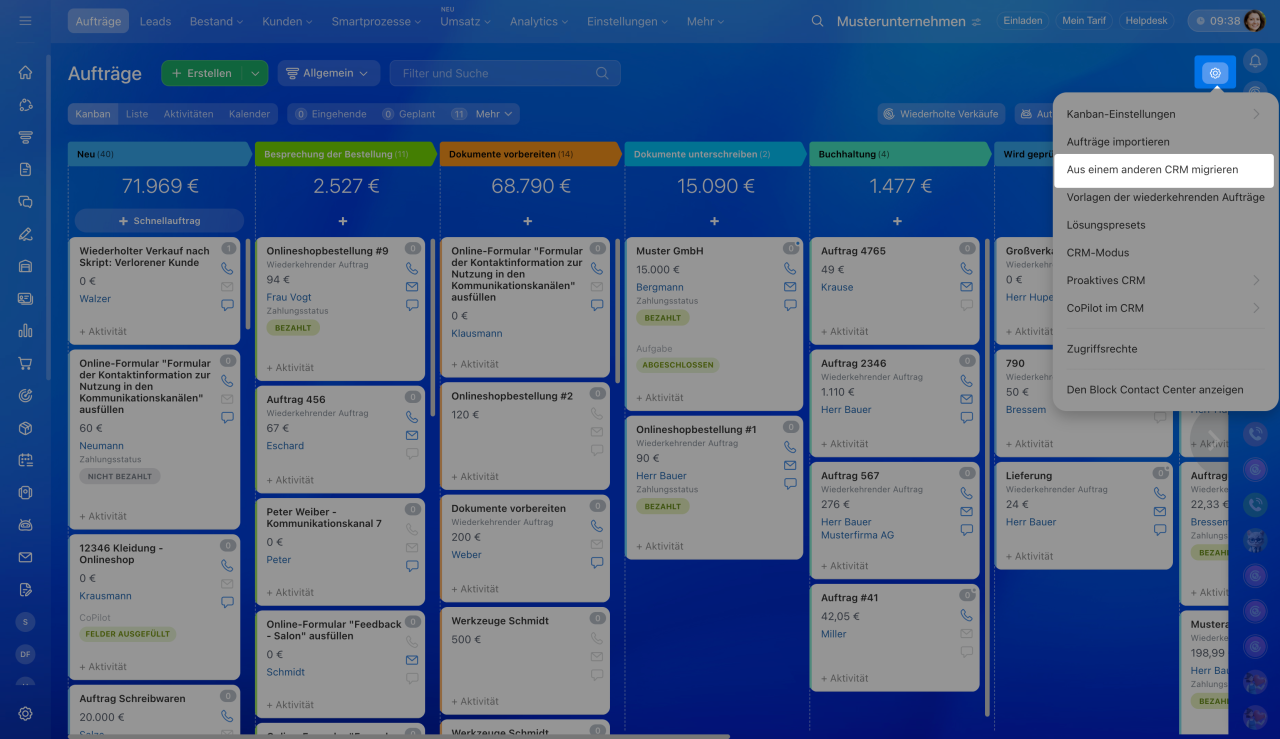The width and height of the screenshot is (1280, 739).
Task: Open CoPilot im CRM submenu
Action: [1165, 308]
